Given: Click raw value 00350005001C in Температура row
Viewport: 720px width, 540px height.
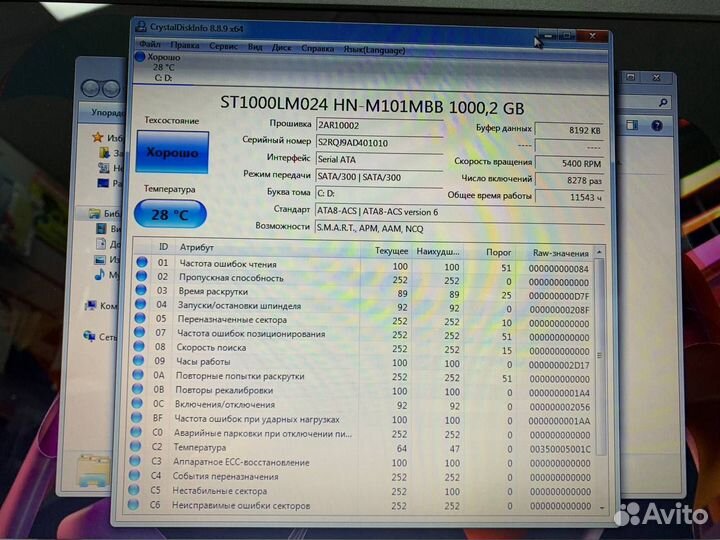Looking at the screenshot, I should tap(560, 449).
